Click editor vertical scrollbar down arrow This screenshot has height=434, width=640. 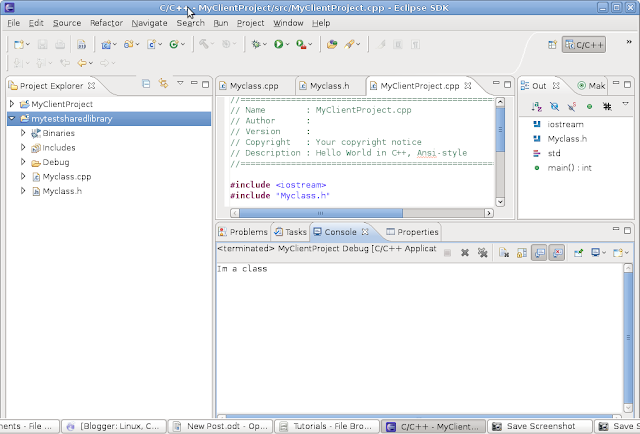pos(500,202)
